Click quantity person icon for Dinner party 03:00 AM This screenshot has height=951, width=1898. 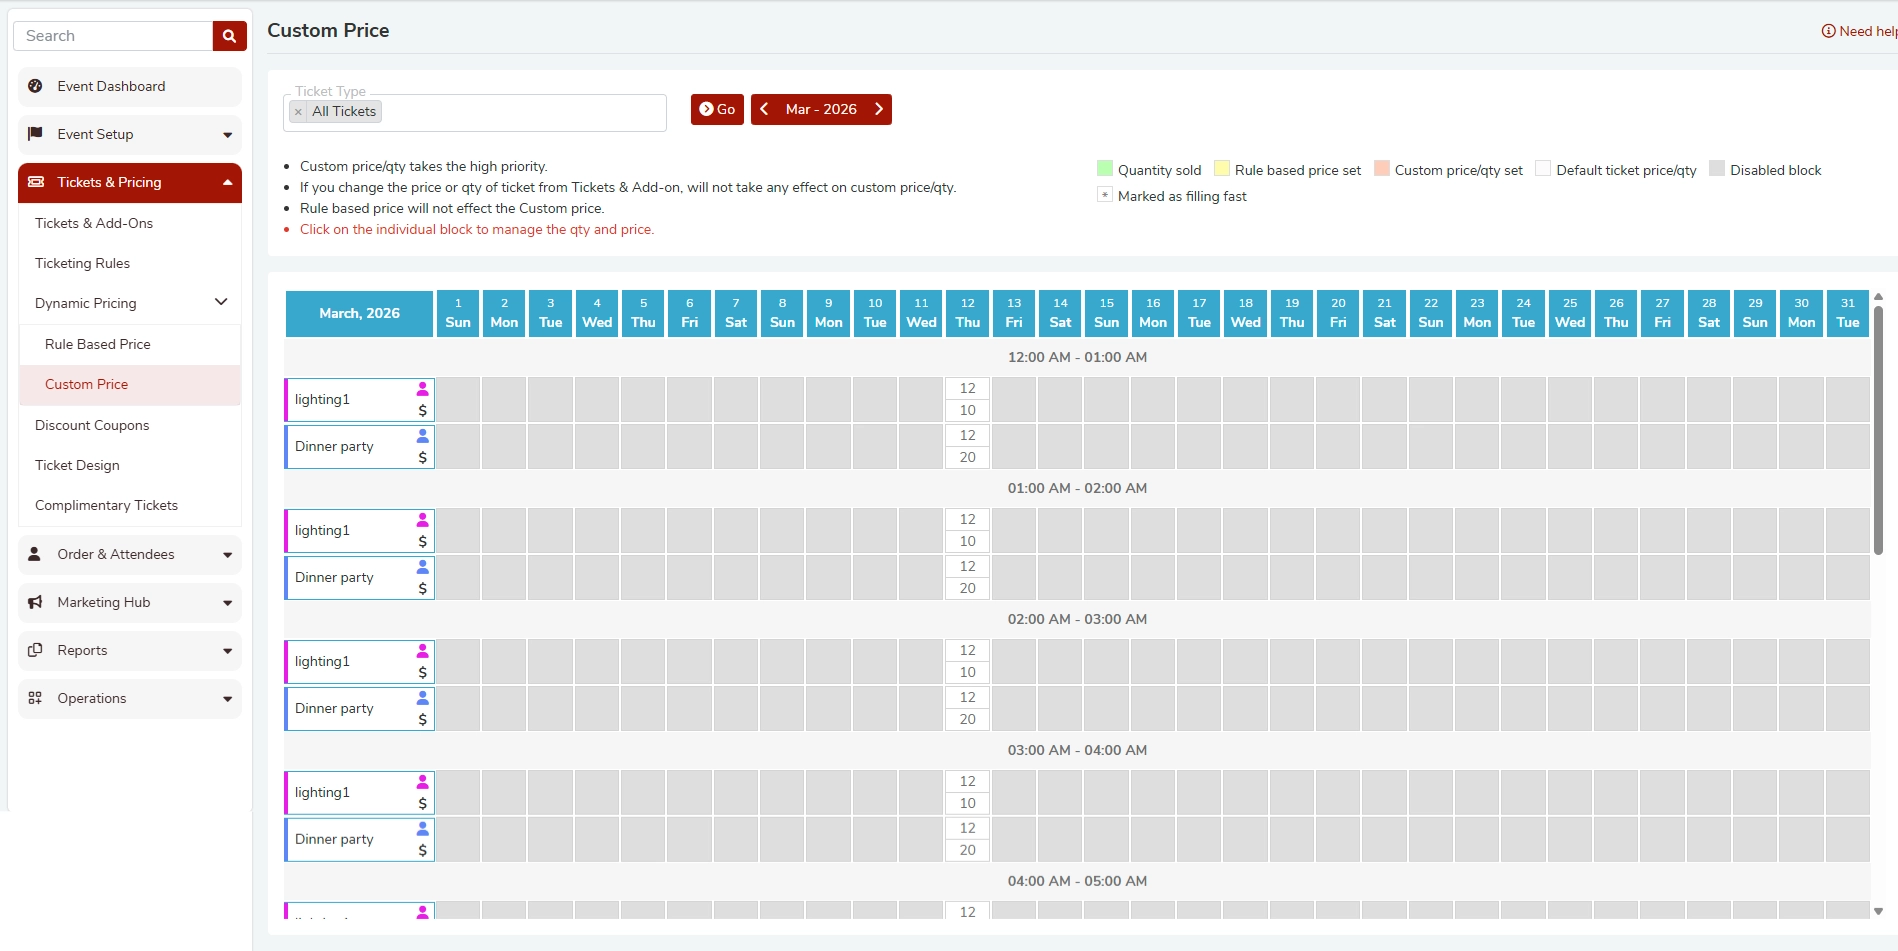pos(423,828)
